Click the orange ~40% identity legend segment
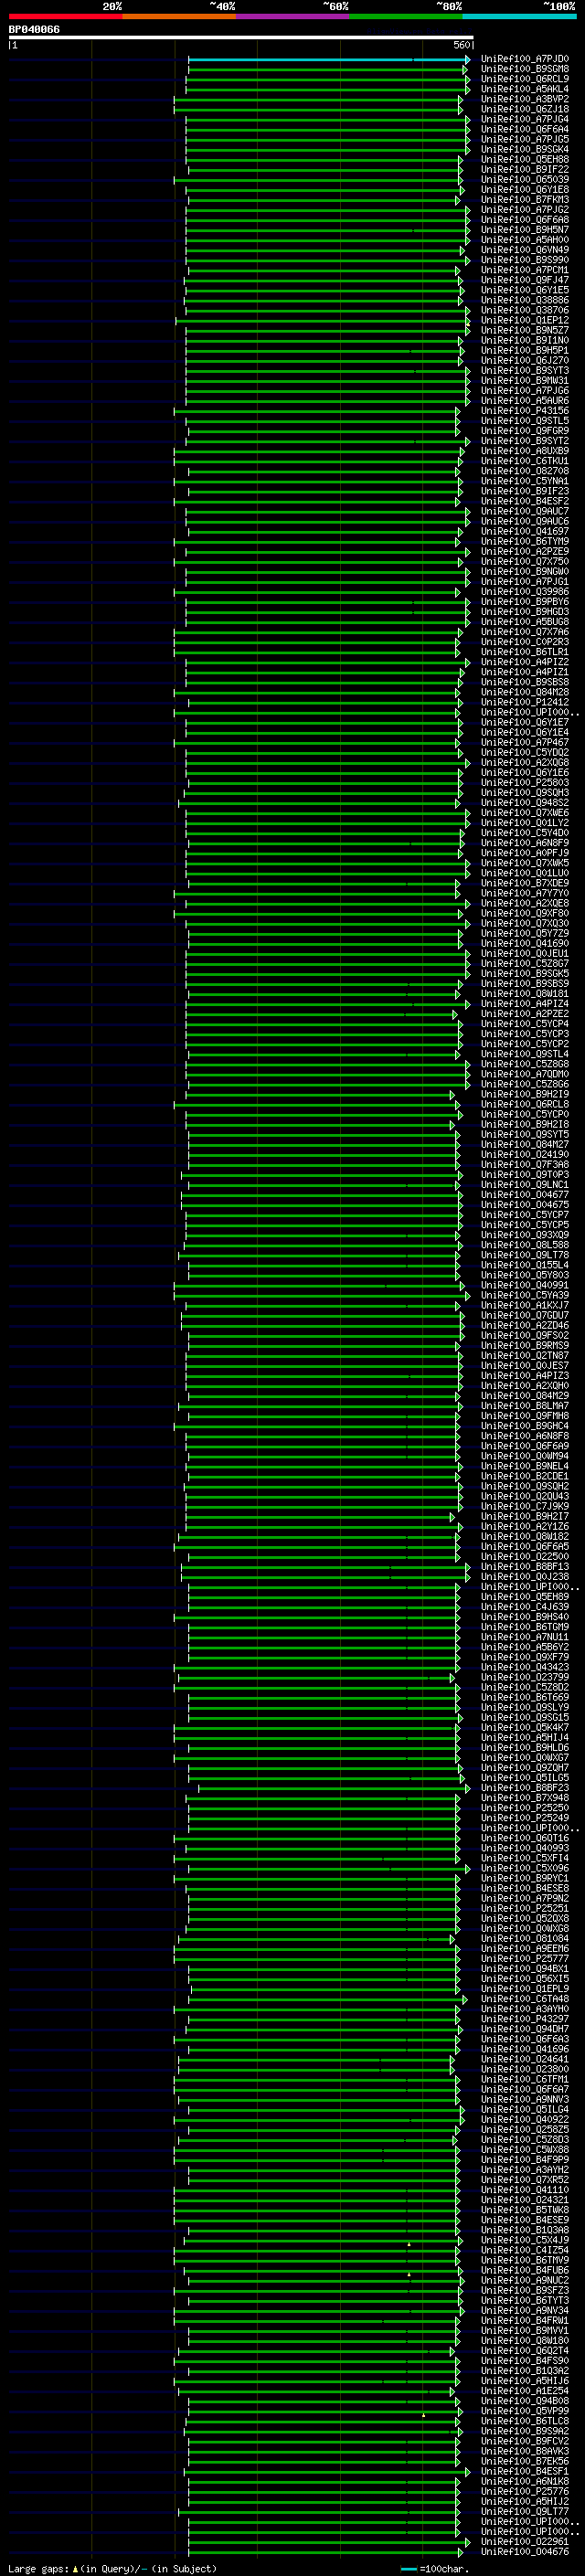This screenshot has width=585, height=2576. [179, 16]
